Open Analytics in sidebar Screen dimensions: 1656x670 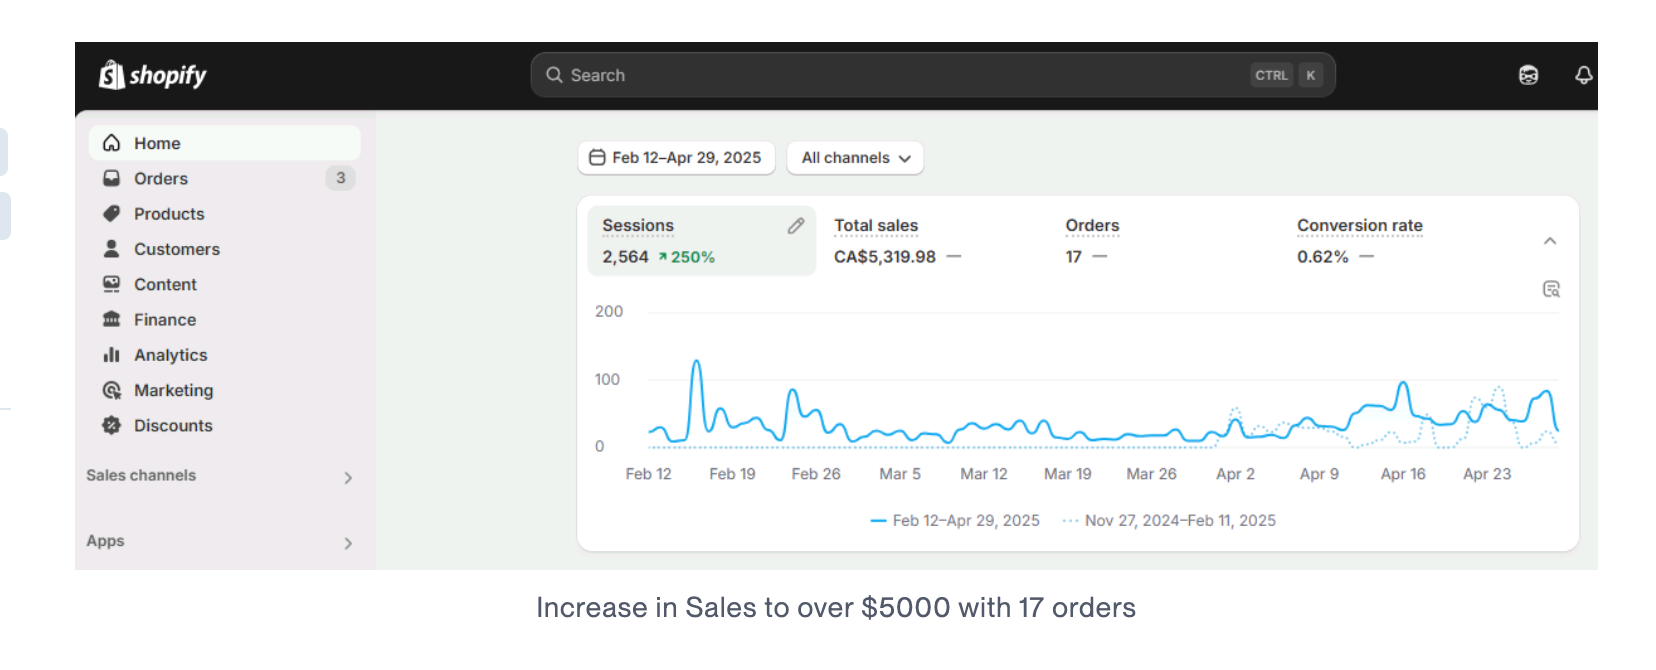(x=225, y=355)
